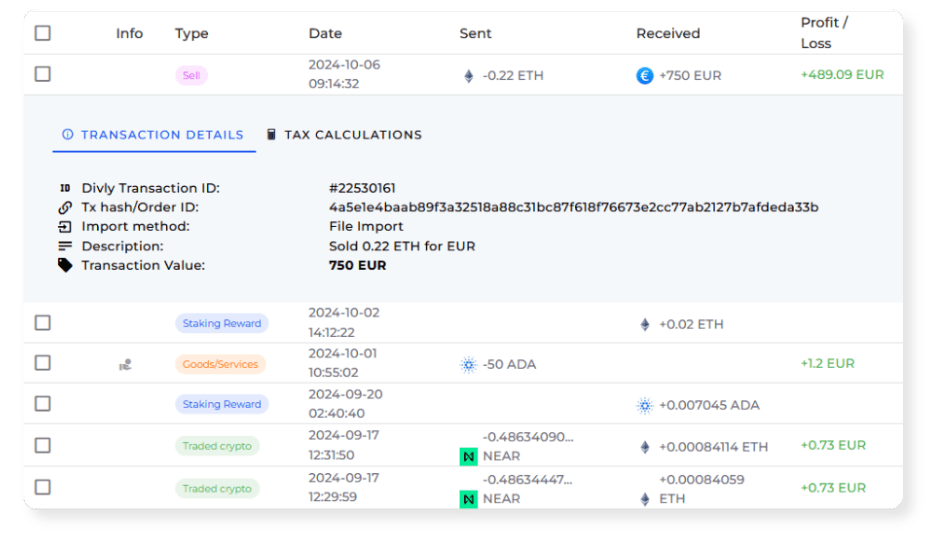Click the link icon beside Tx hash/Order ID
Viewport: 944px width, 537px height.
coord(65,207)
